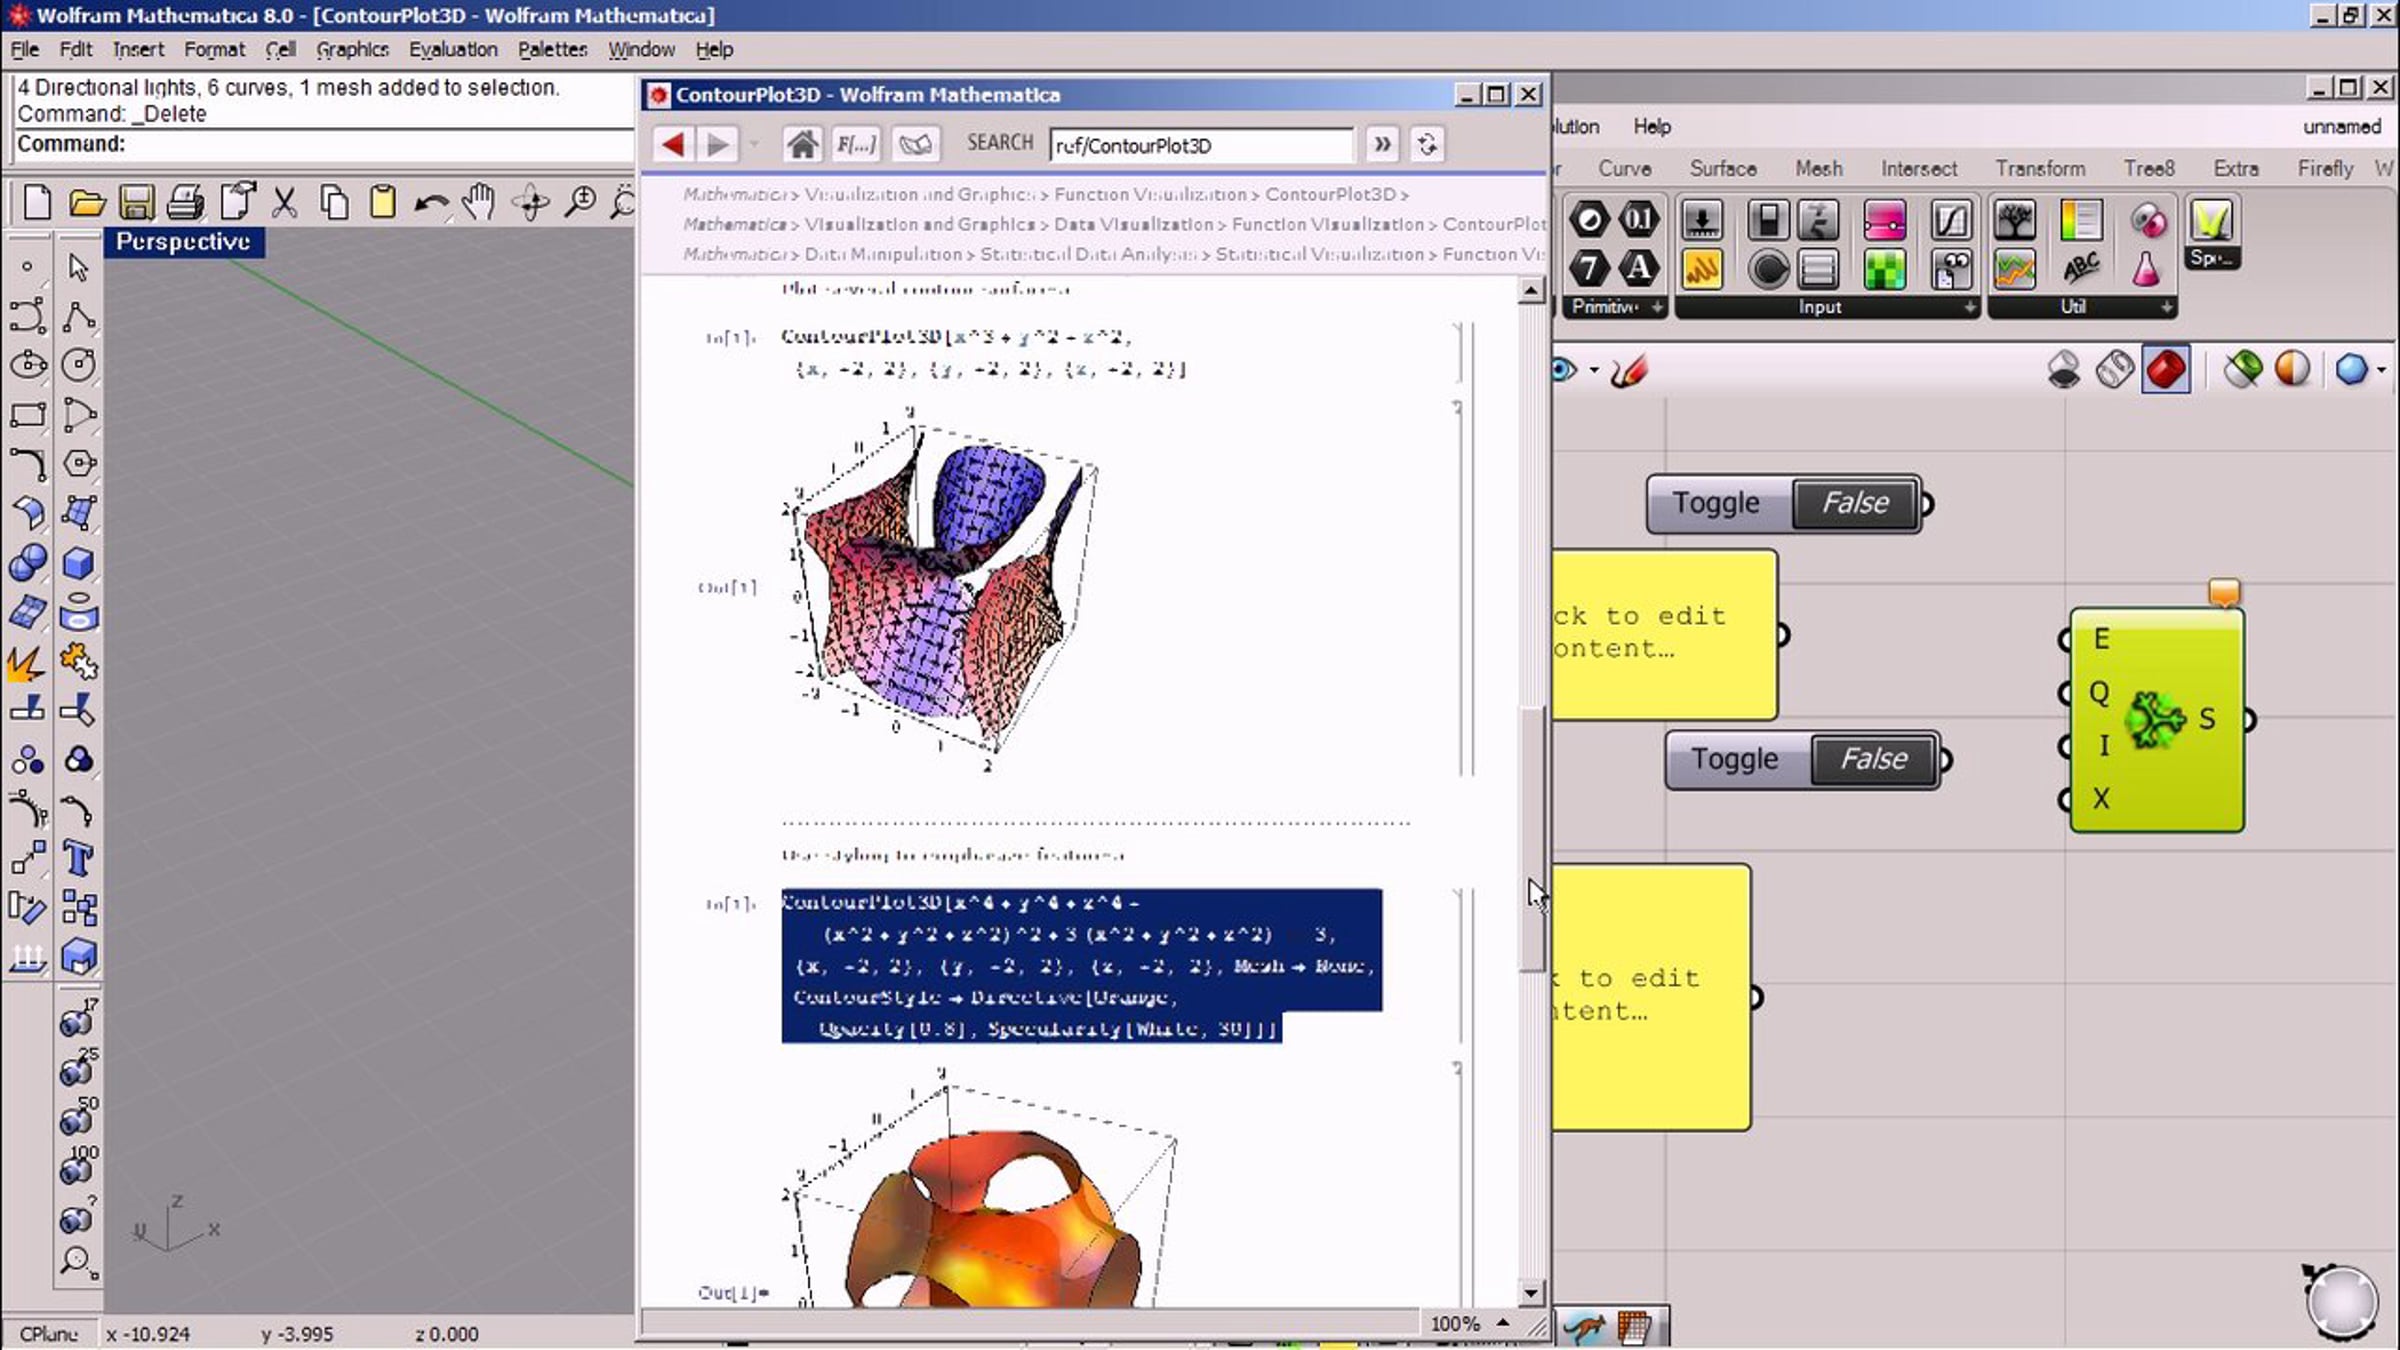
Task: Copy selection in Rhino toolbar
Action: 334,203
